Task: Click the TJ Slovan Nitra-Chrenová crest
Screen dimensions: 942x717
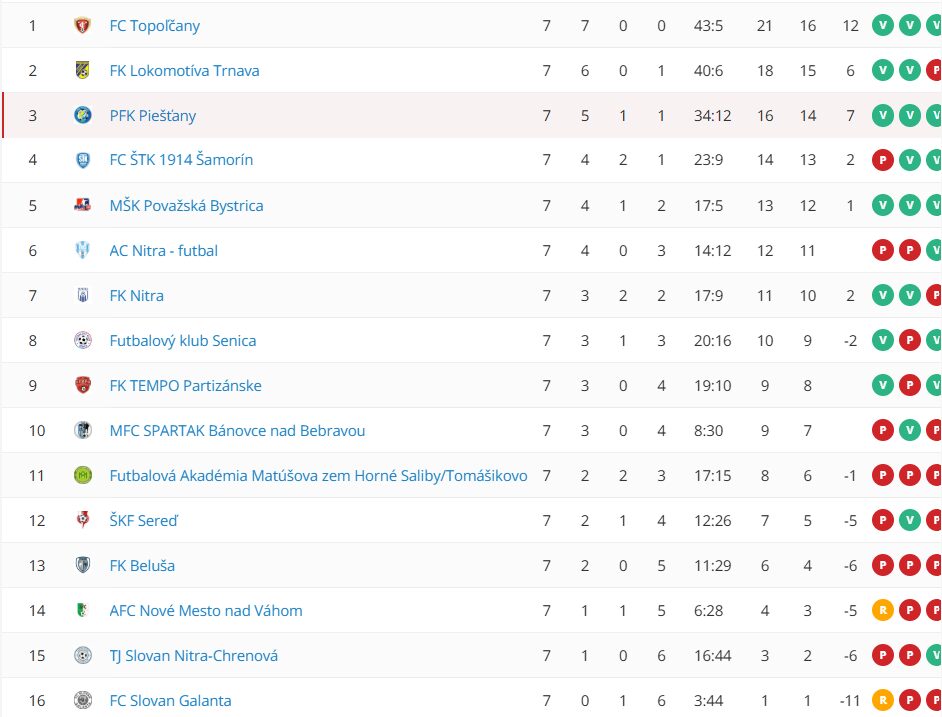Action: (82, 655)
